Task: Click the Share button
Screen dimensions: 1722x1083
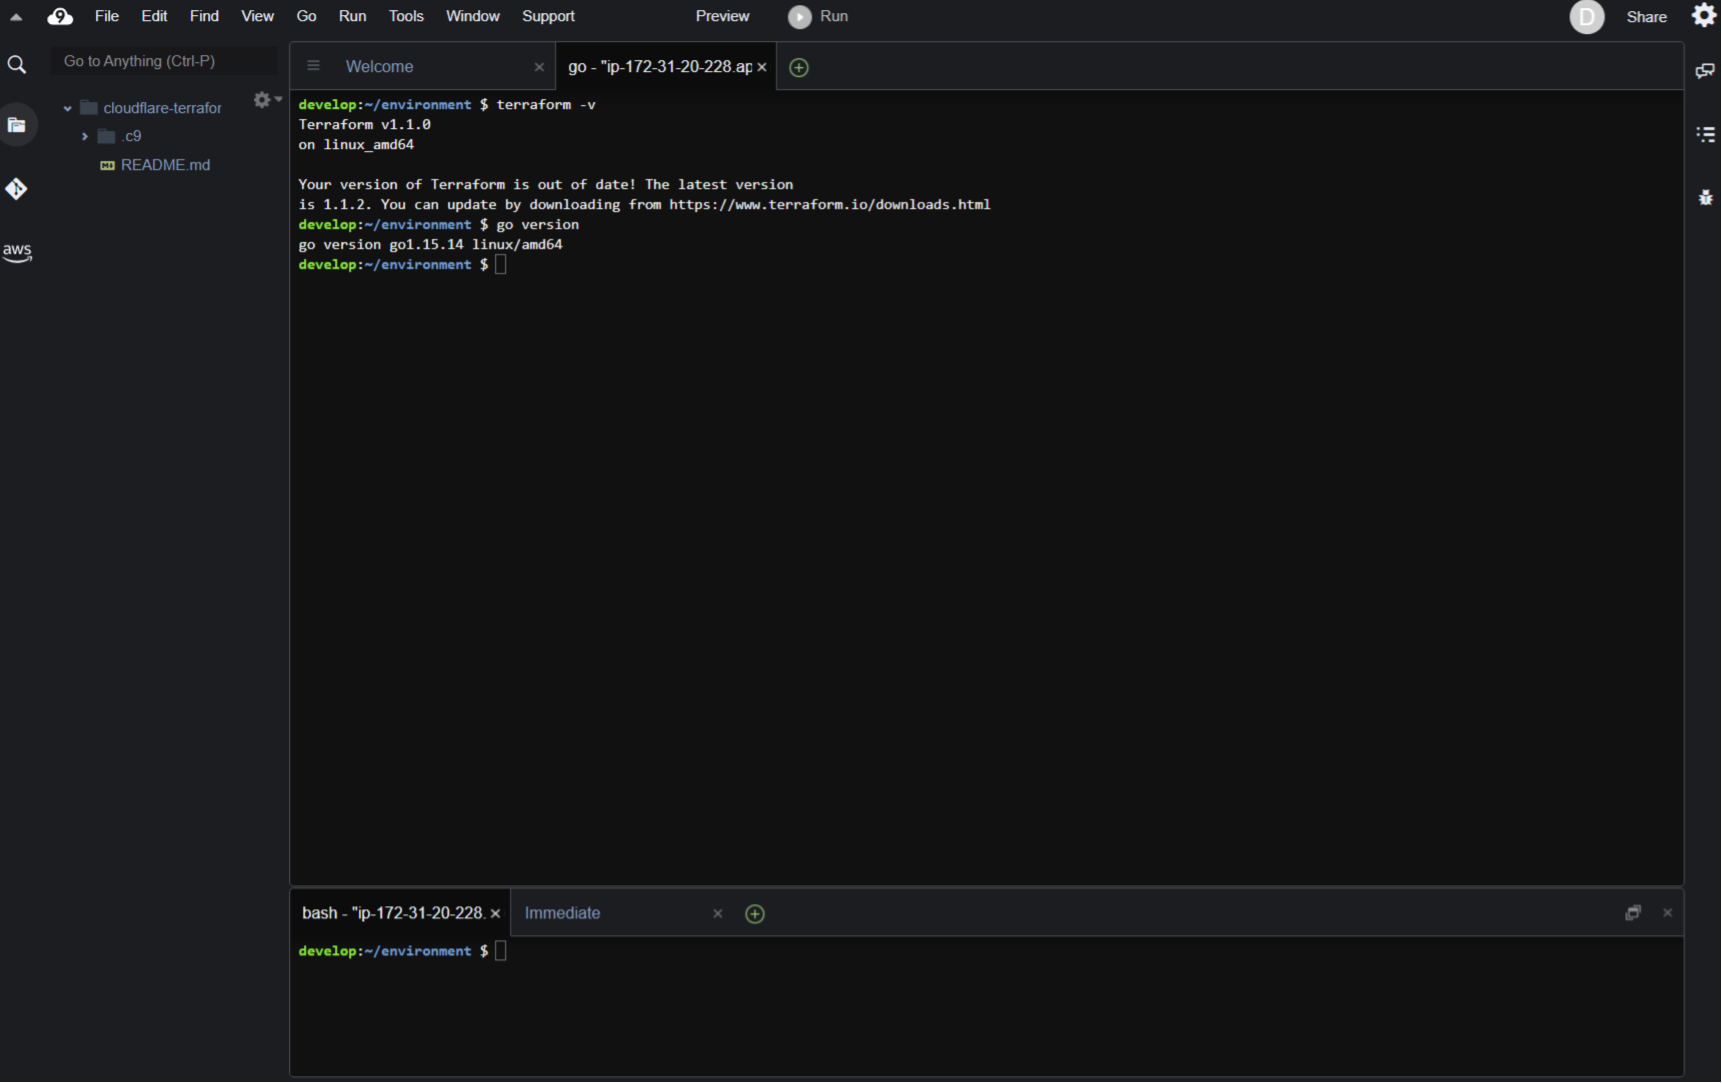Action: coord(1646,17)
